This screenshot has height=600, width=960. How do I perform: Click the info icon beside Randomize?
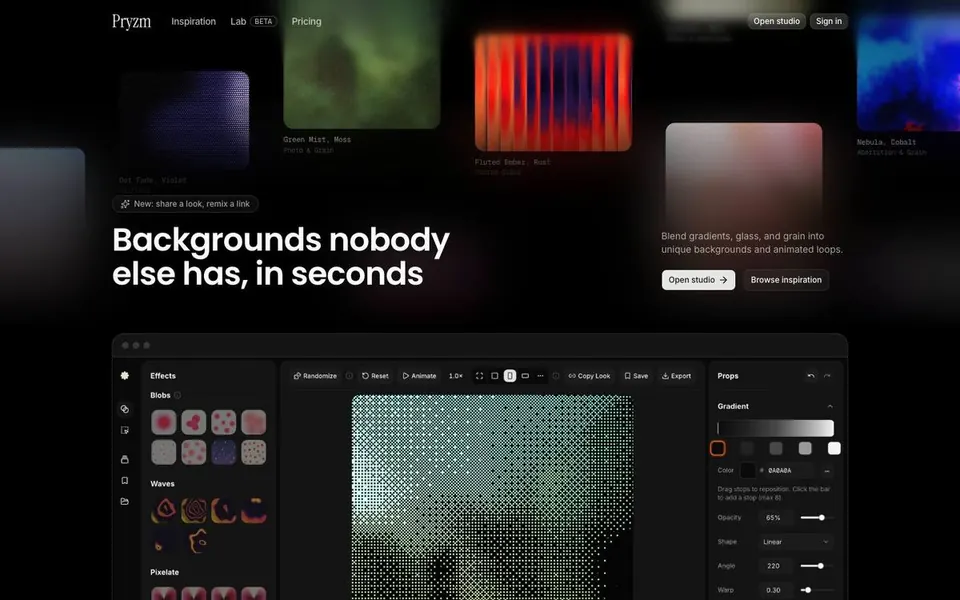click(349, 376)
